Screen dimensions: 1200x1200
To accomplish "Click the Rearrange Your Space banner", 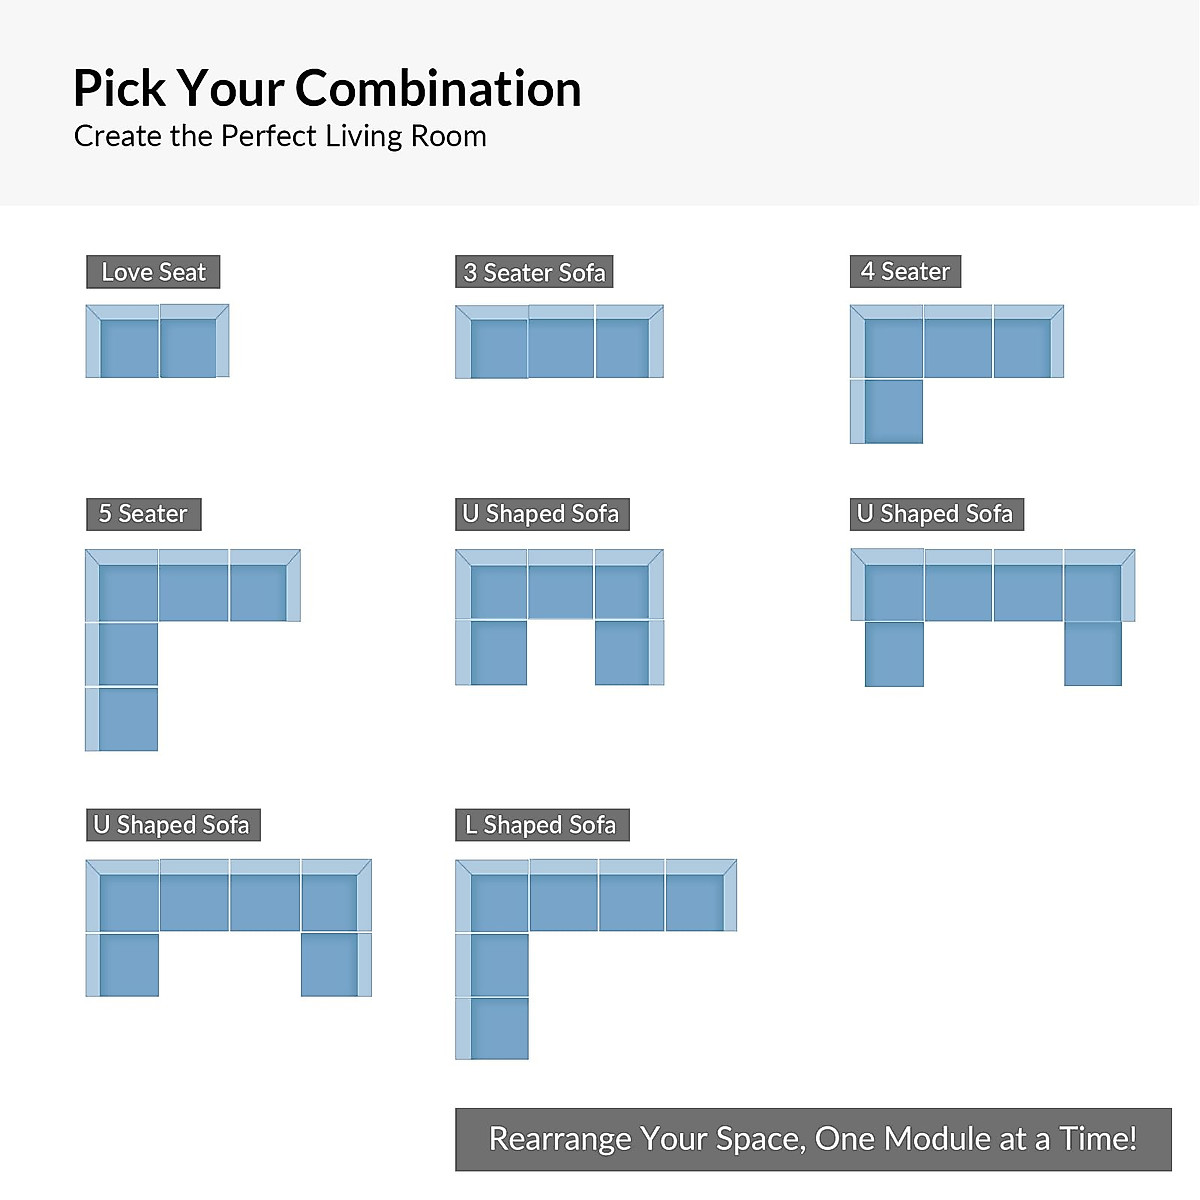I will pyautogui.click(x=812, y=1139).
